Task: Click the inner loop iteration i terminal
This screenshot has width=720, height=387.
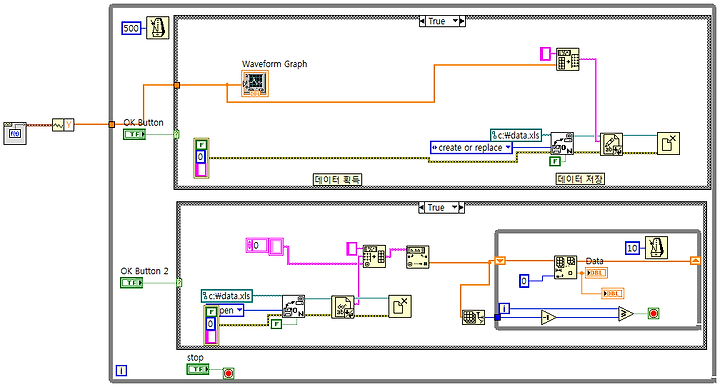Action: [504, 308]
